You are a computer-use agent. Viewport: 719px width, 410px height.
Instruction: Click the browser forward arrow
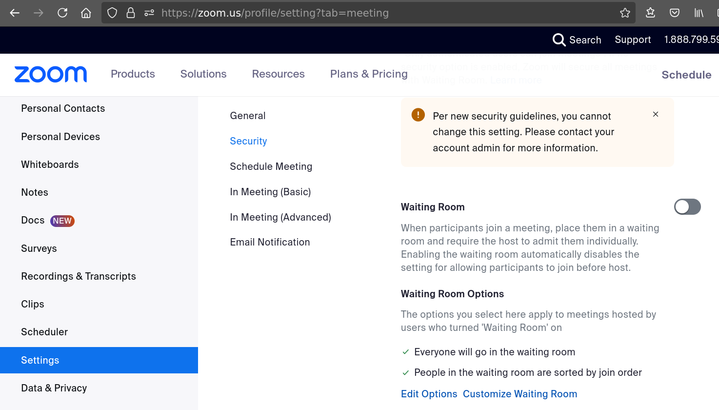point(38,13)
